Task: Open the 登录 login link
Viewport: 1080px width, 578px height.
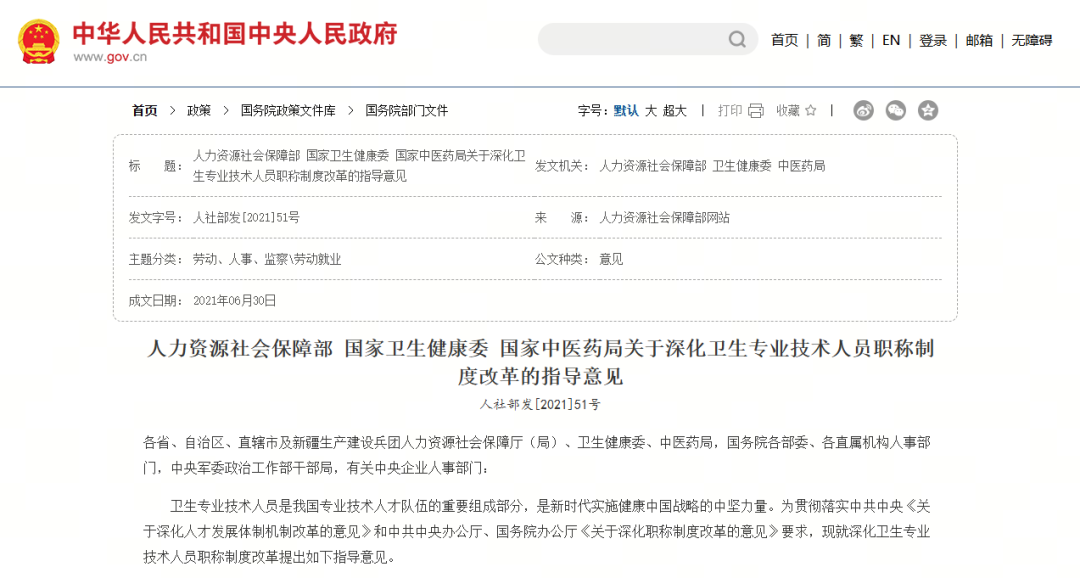Action: [933, 41]
